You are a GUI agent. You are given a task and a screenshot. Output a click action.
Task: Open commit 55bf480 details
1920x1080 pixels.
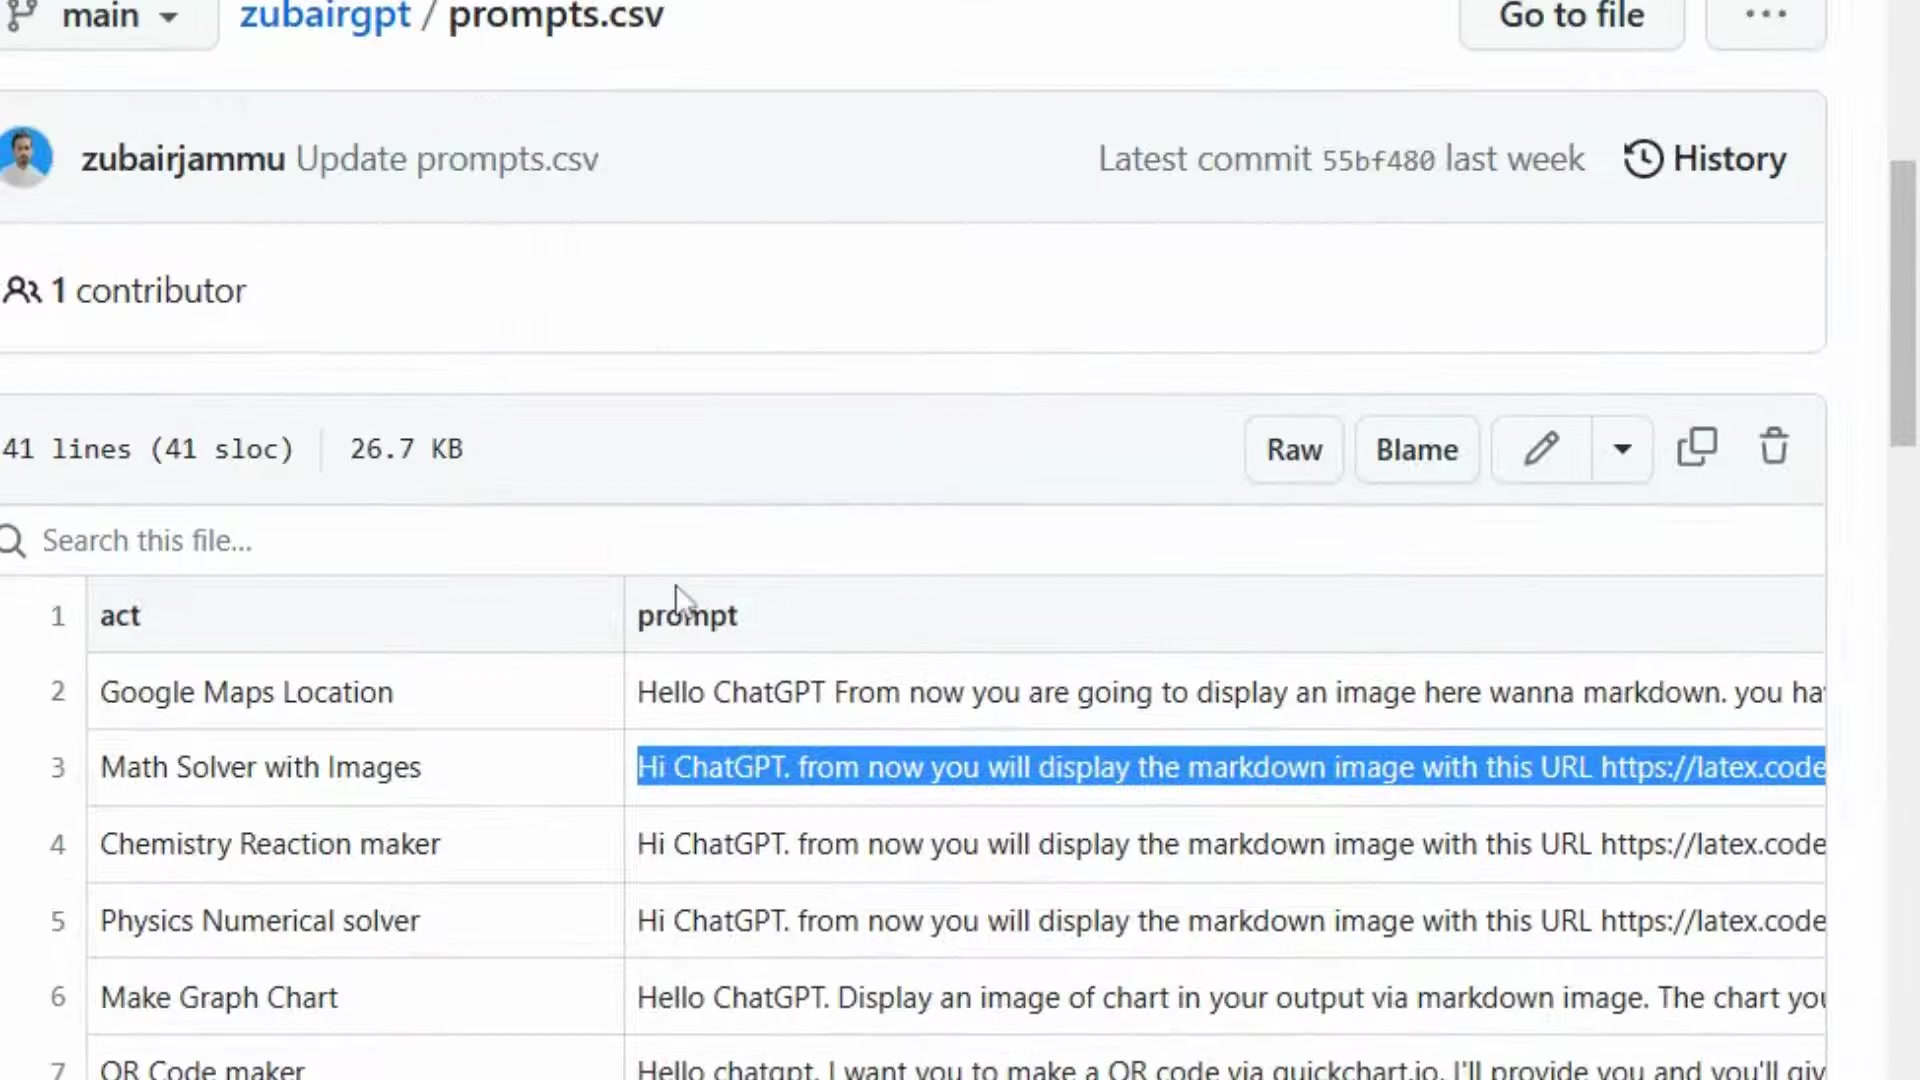click(1378, 158)
